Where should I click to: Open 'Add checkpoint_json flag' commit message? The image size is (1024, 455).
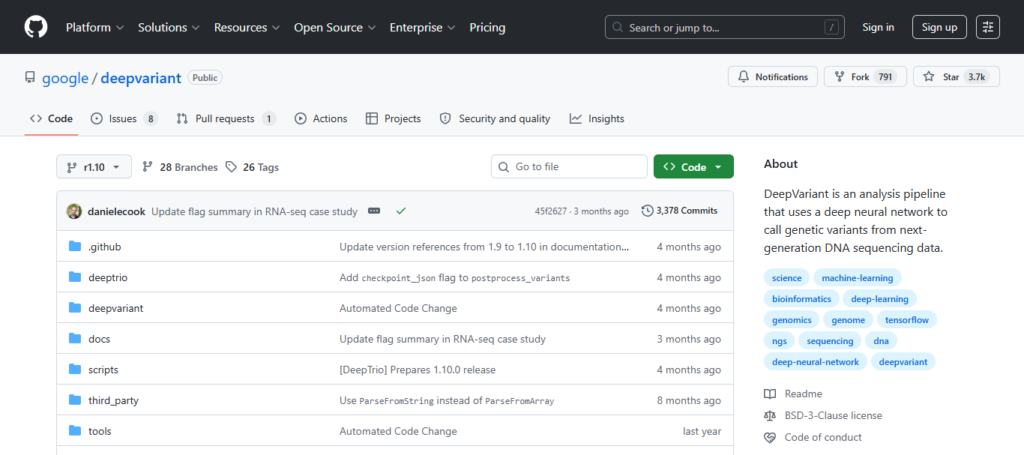[x=455, y=277]
